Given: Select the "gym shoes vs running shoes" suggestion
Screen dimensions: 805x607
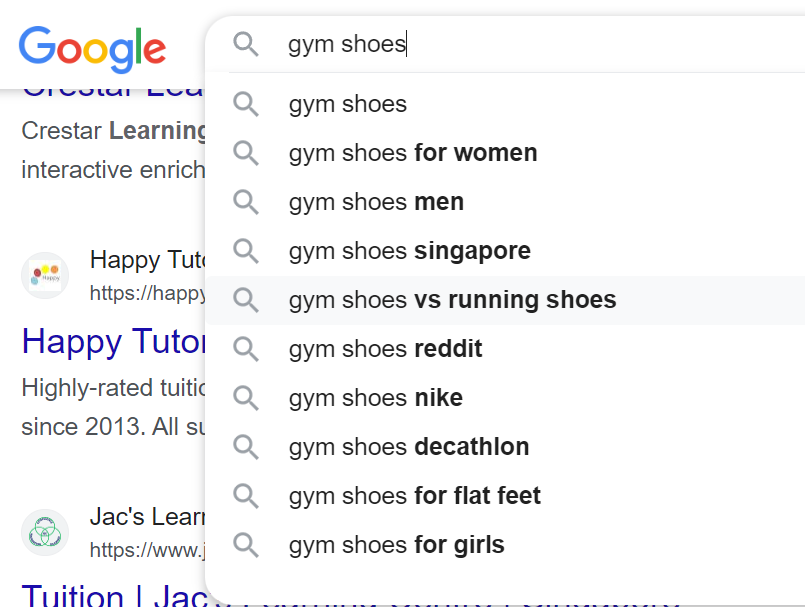Looking at the screenshot, I should [x=451, y=299].
